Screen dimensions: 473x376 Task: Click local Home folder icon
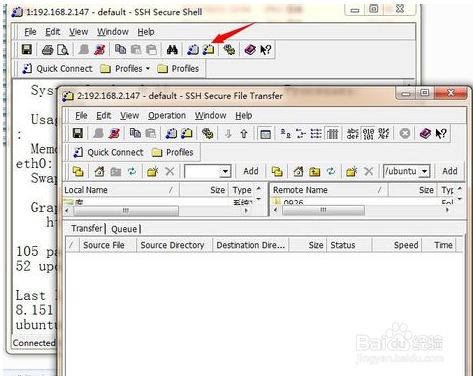click(x=99, y=172)
